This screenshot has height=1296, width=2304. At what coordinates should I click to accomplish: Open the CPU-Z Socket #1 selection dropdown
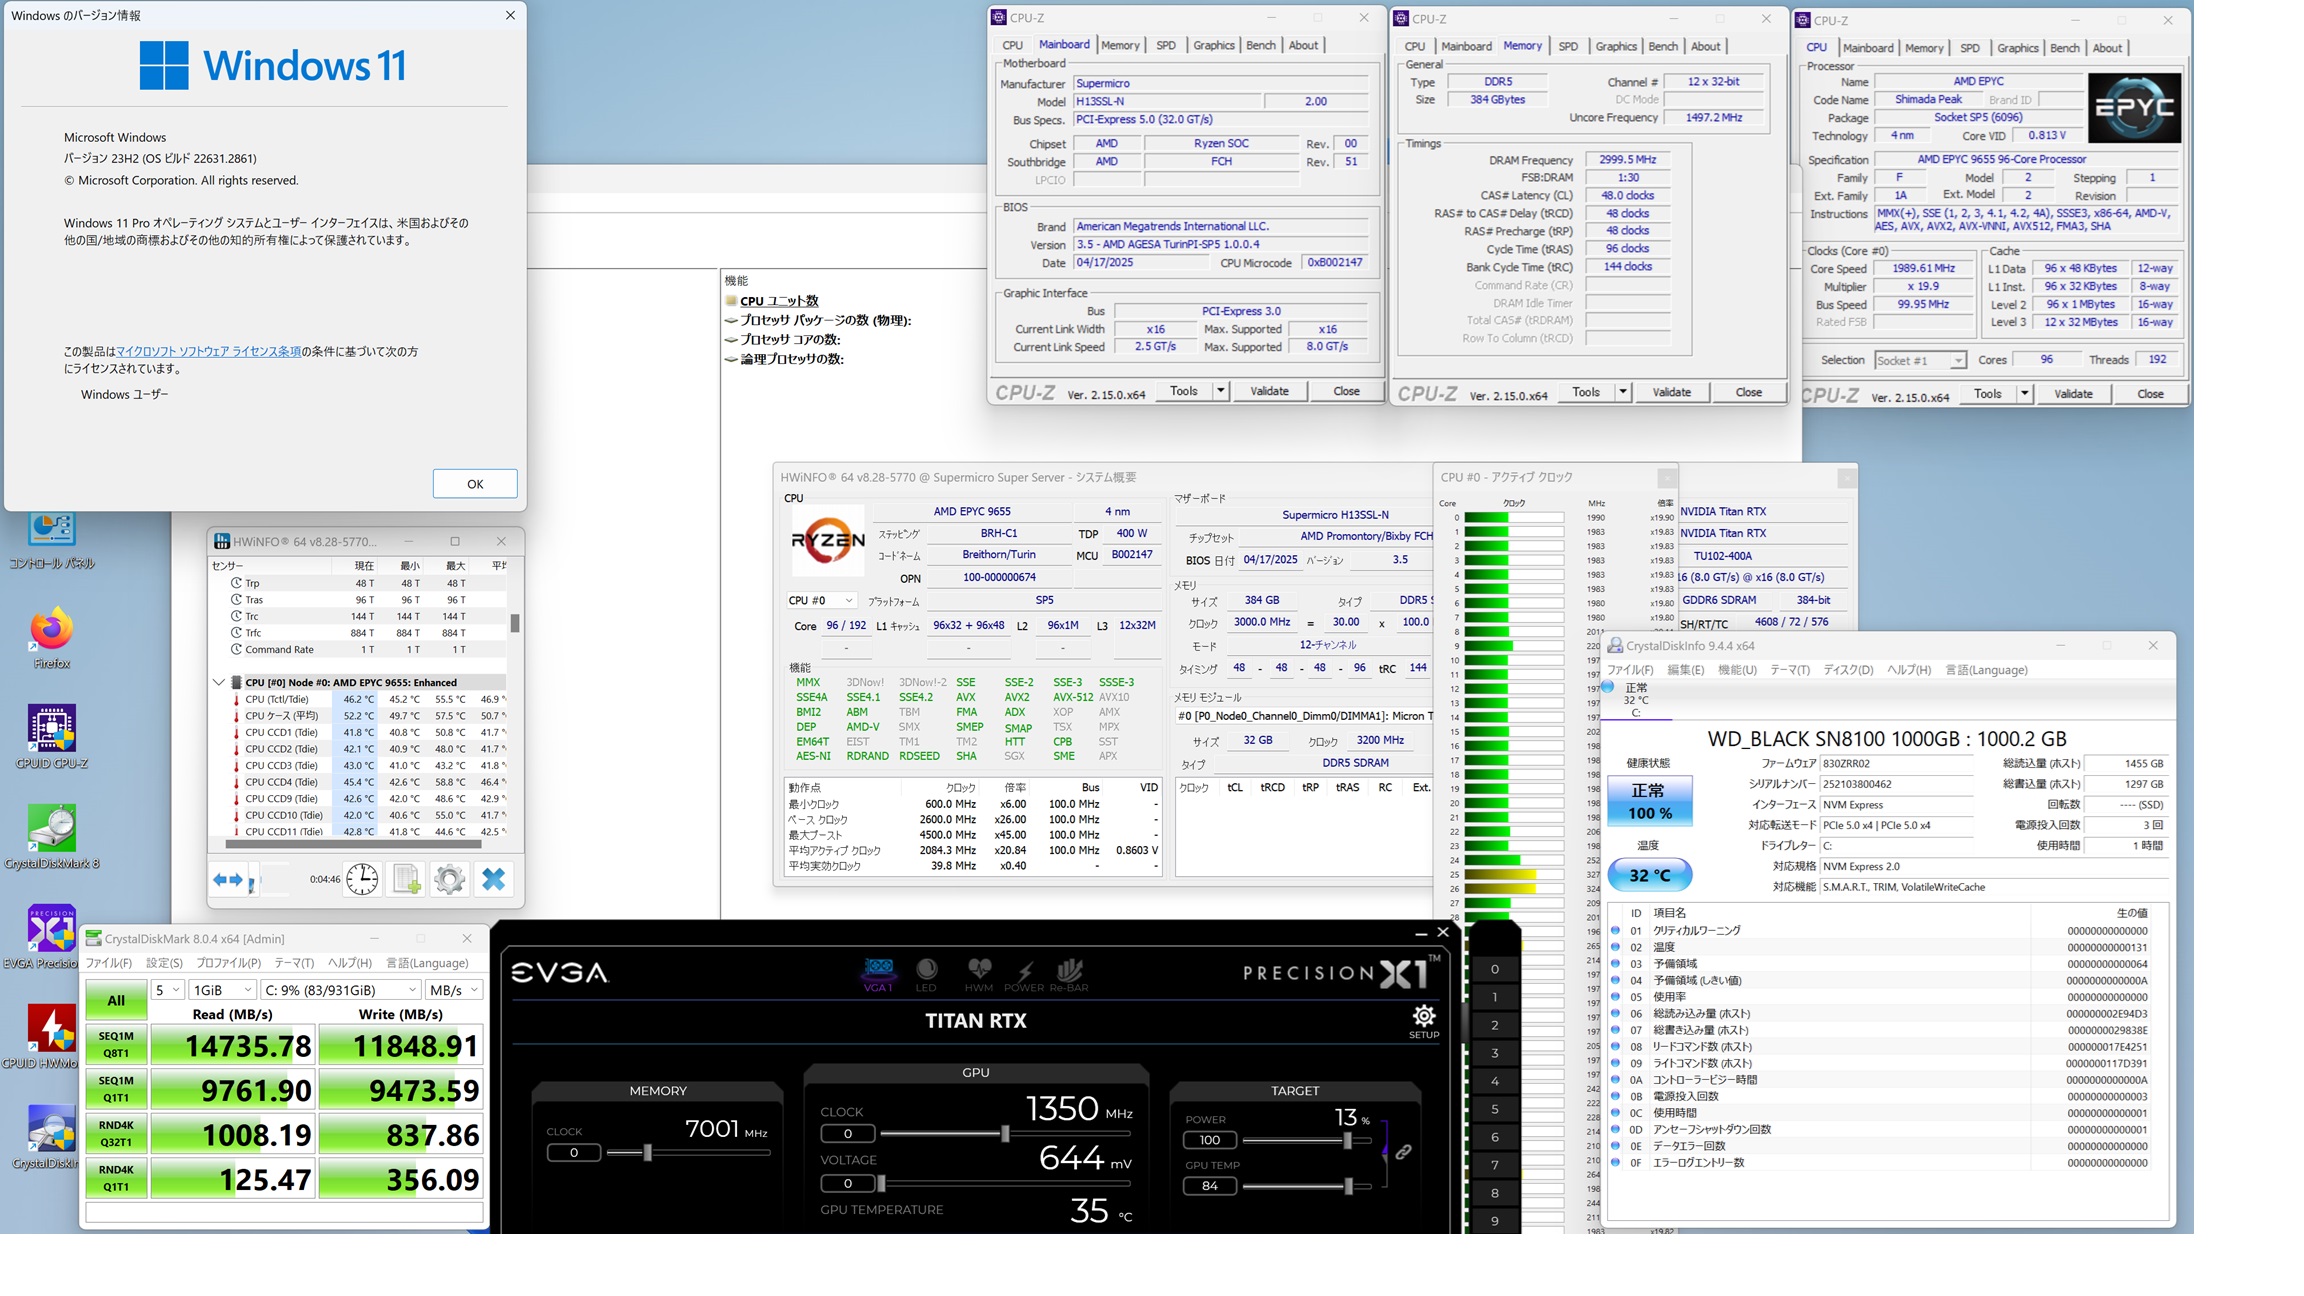tap(1919, 360)
